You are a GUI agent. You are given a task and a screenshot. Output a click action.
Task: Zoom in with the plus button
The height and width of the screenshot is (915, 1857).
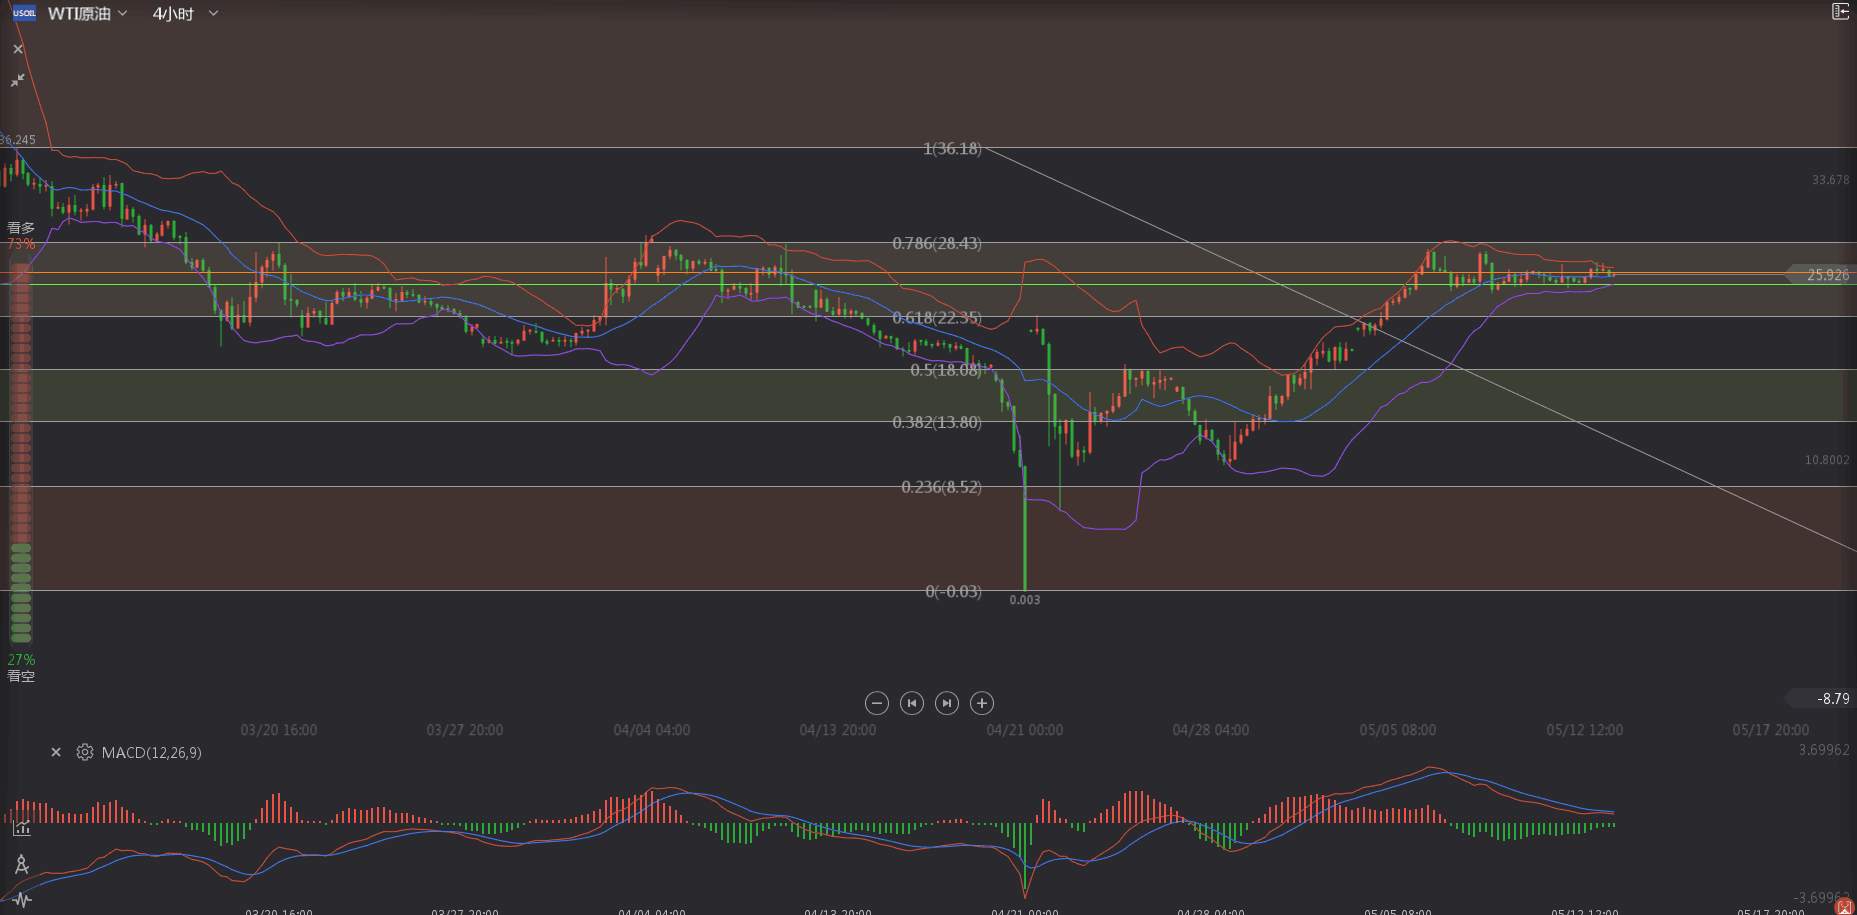[982, 703]
